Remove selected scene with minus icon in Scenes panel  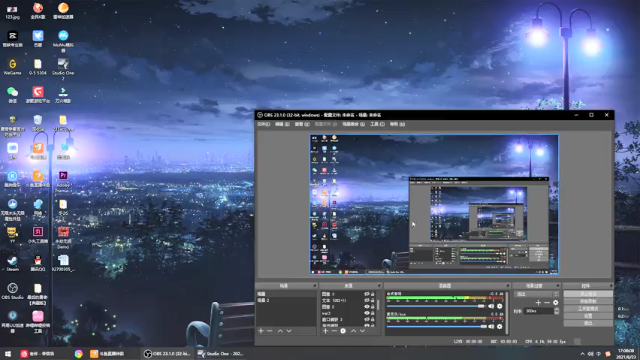[270, 331]
